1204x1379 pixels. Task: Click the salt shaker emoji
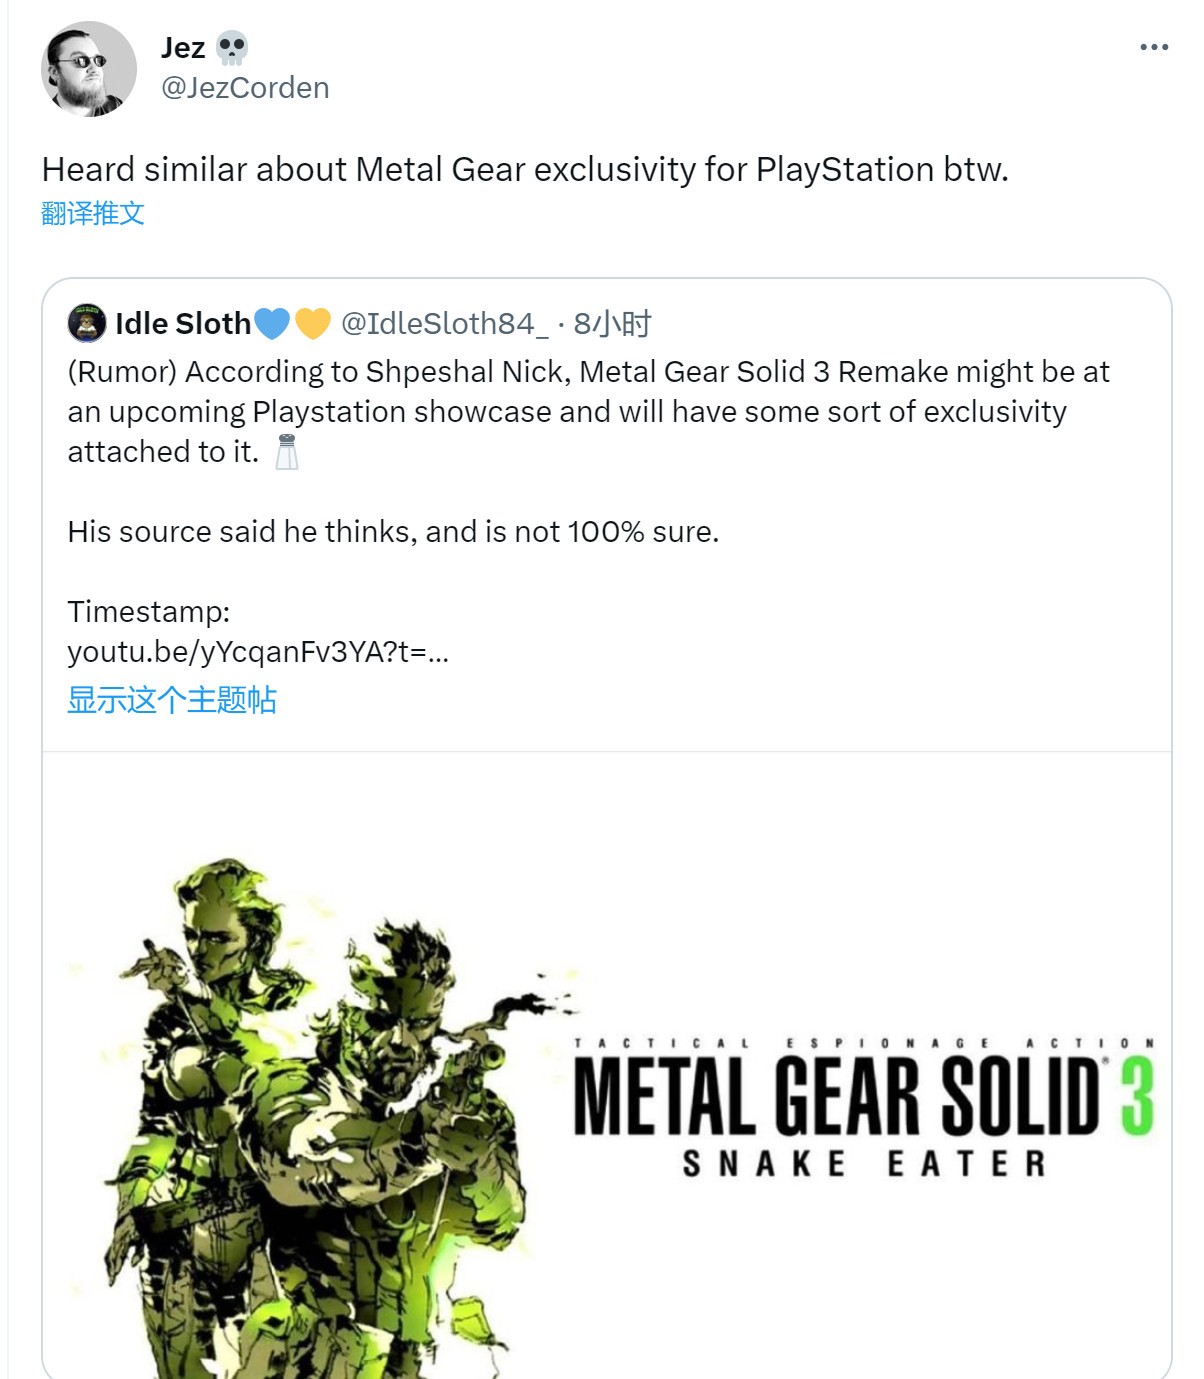click(287, 452)
